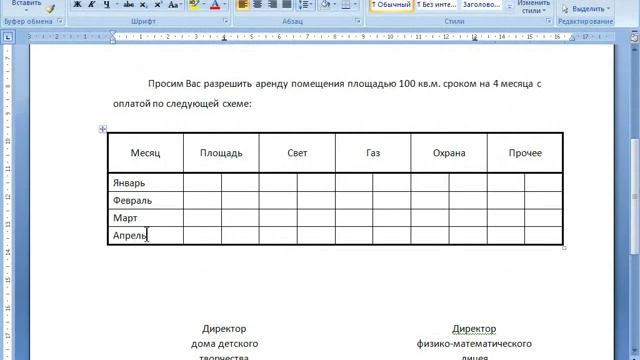Click the дома детского text
This screenshot has height=360, width=640.
(224, 344)
